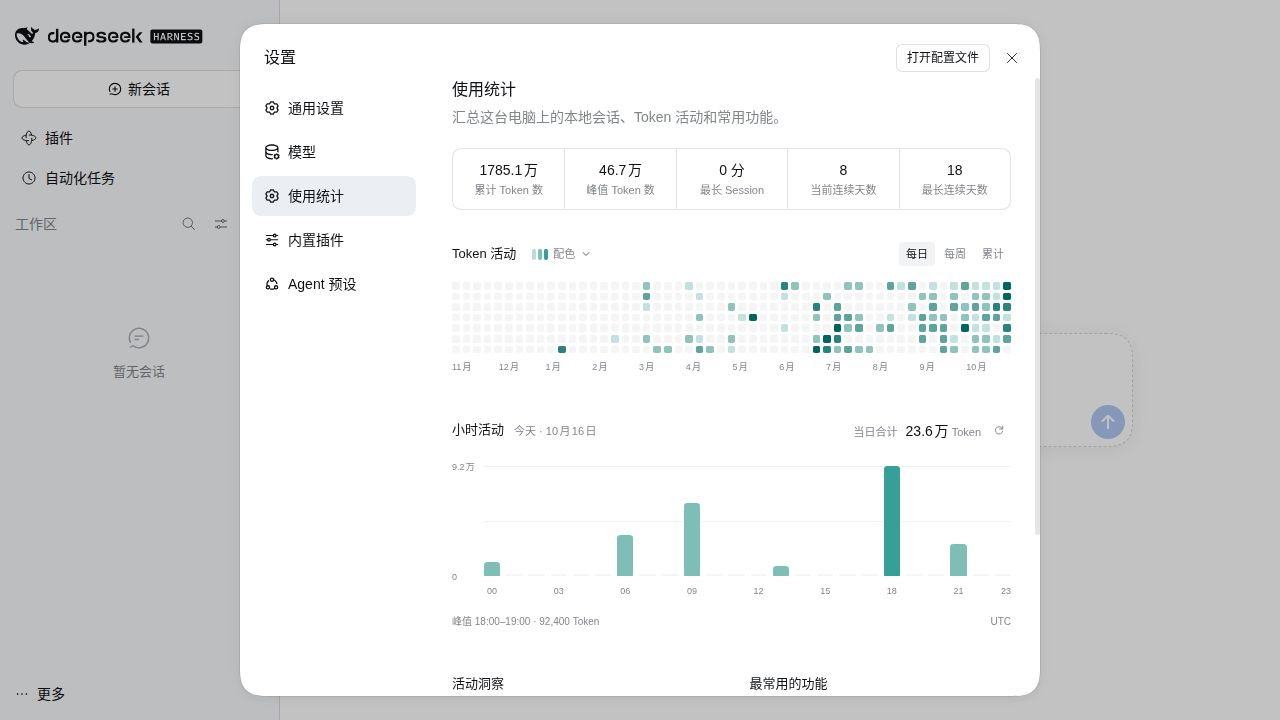
Task: Click the 活动洞察 section heading
Action: pyautogui.click(x=478, y=684)
